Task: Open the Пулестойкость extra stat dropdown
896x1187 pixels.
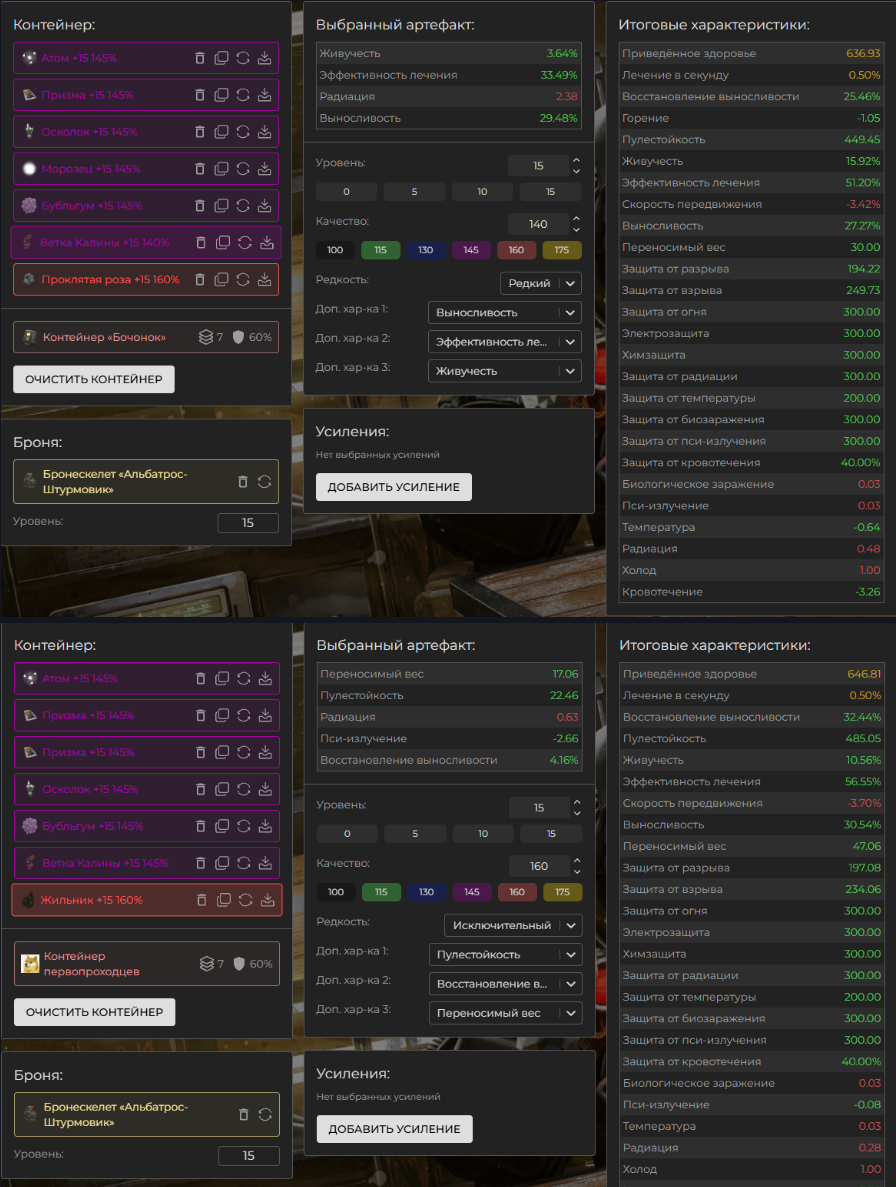Action: pyautogui.click(x=506, y=955)
